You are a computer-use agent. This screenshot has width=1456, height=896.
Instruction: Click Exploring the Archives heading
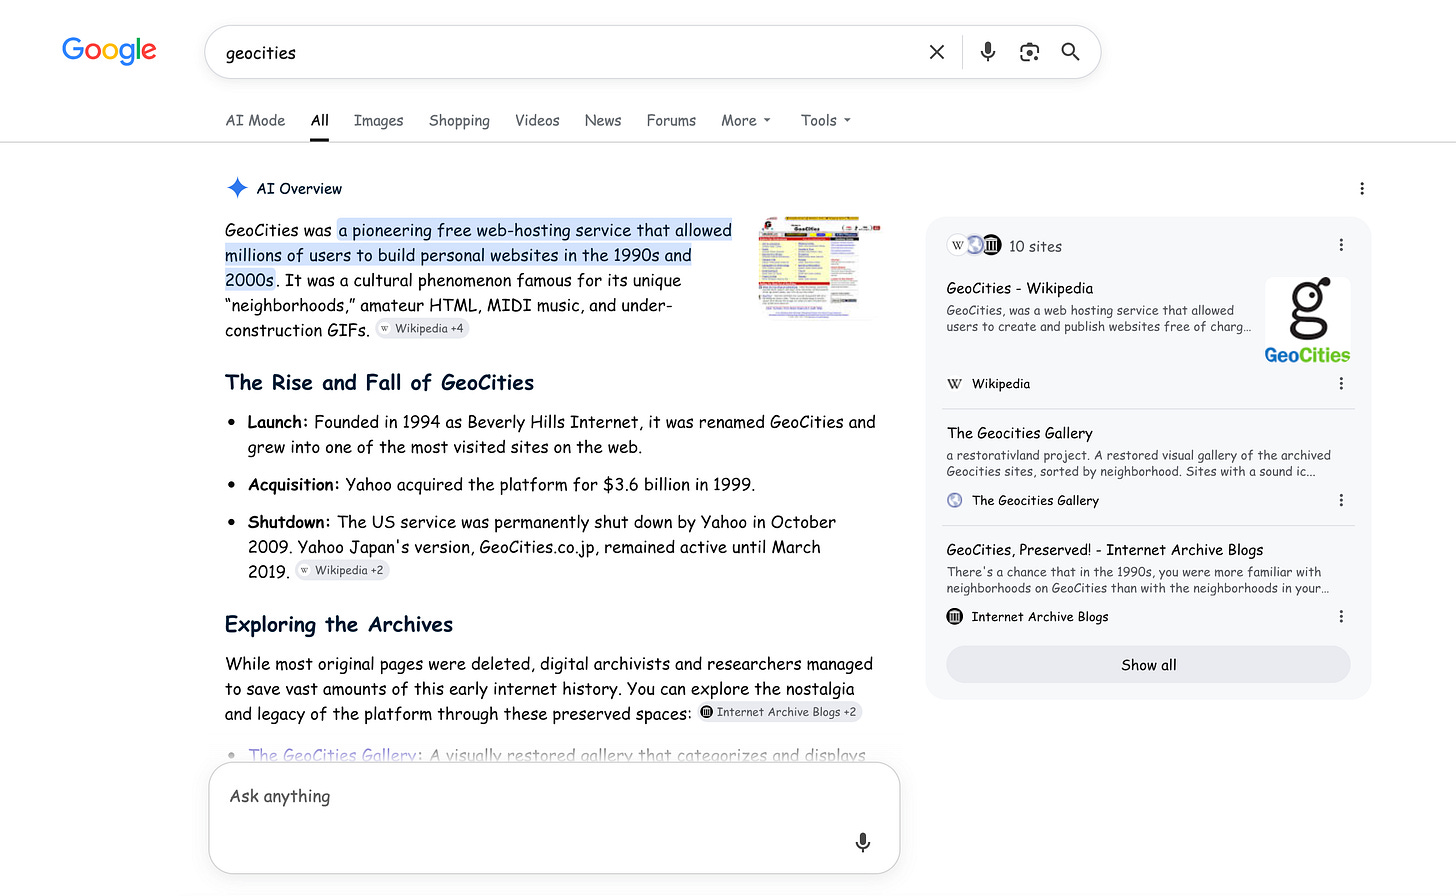339,625
